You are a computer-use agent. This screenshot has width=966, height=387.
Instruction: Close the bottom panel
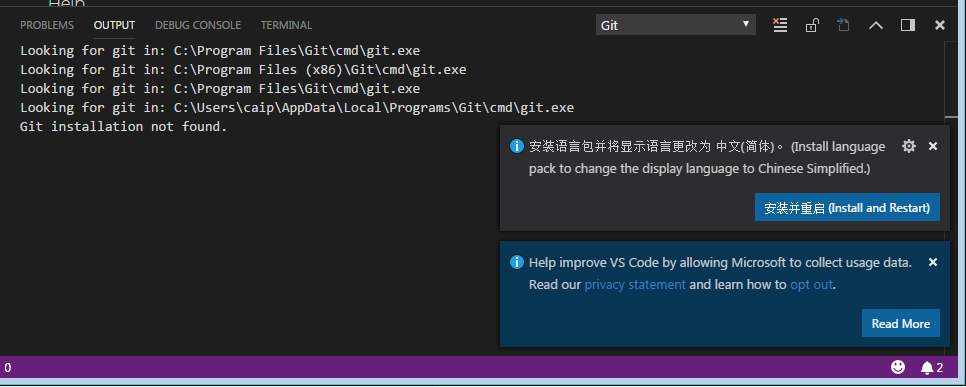tap(940, 25)
